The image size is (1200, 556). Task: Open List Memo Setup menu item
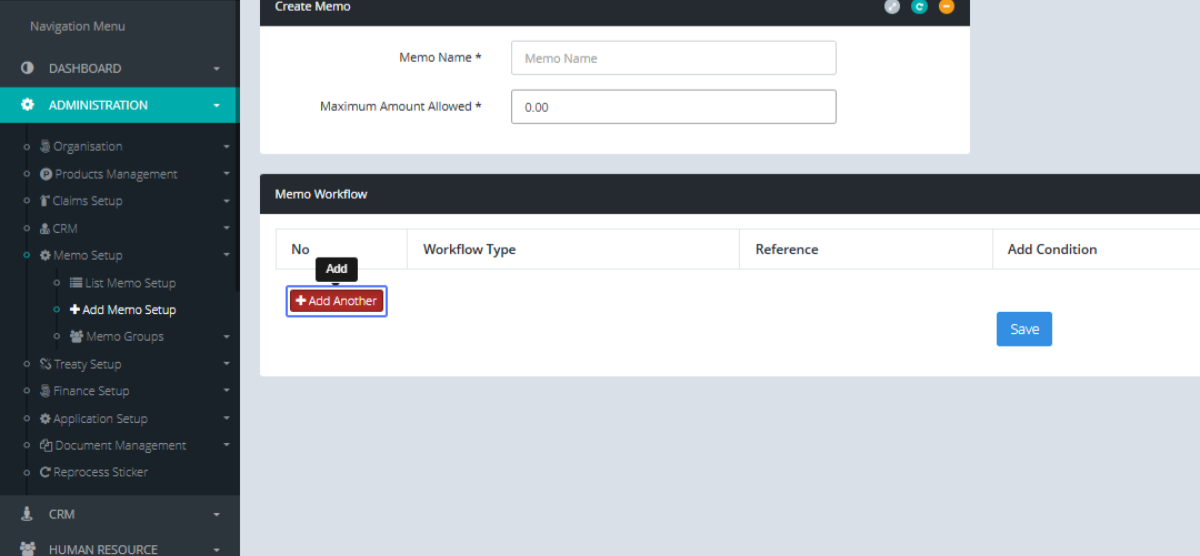click(129, 283)
